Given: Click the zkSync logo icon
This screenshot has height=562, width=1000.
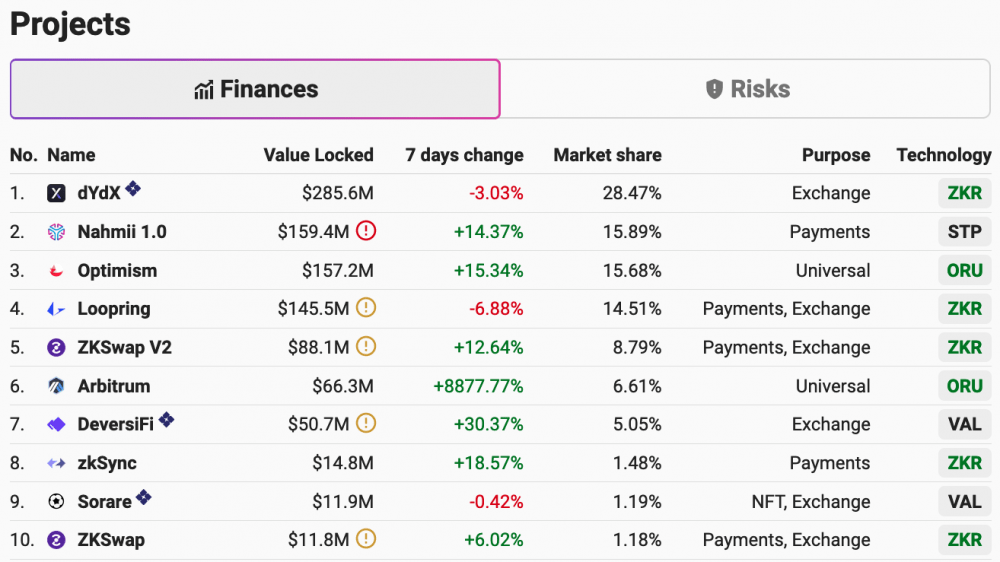Looking at the screenshot, I should click(x=56, y=463).
